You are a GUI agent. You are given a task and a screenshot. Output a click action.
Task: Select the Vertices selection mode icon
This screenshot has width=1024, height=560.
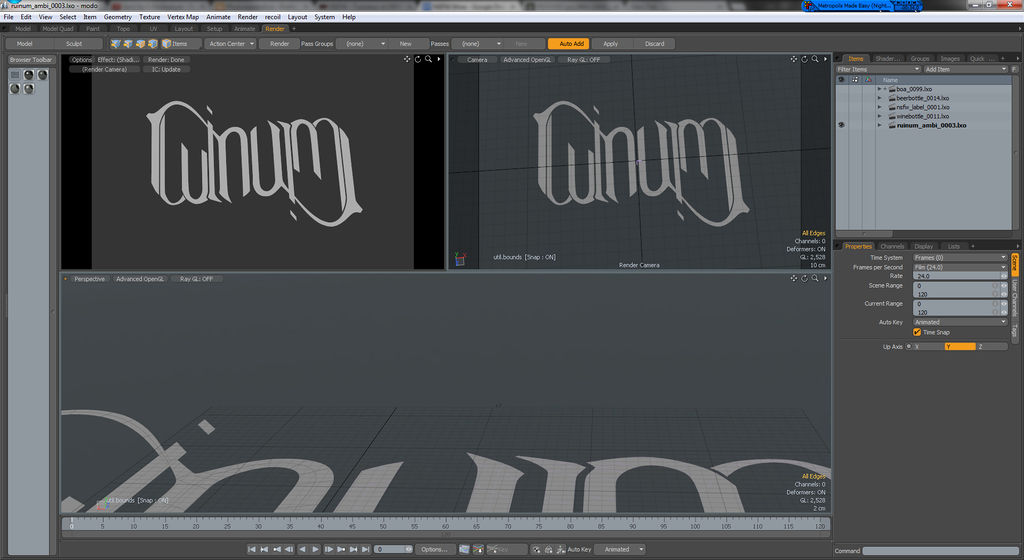(116, 44)
